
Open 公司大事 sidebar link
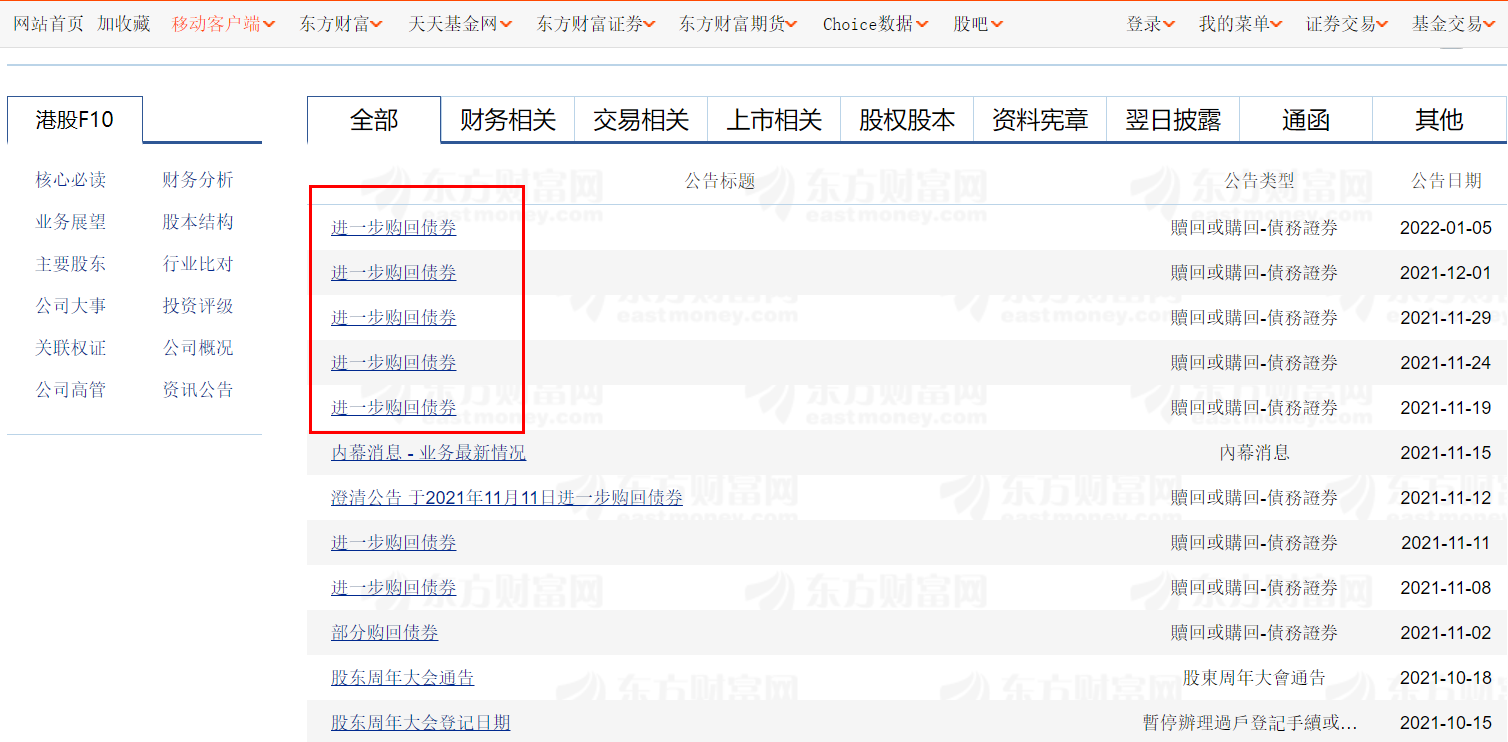point(71,306)
